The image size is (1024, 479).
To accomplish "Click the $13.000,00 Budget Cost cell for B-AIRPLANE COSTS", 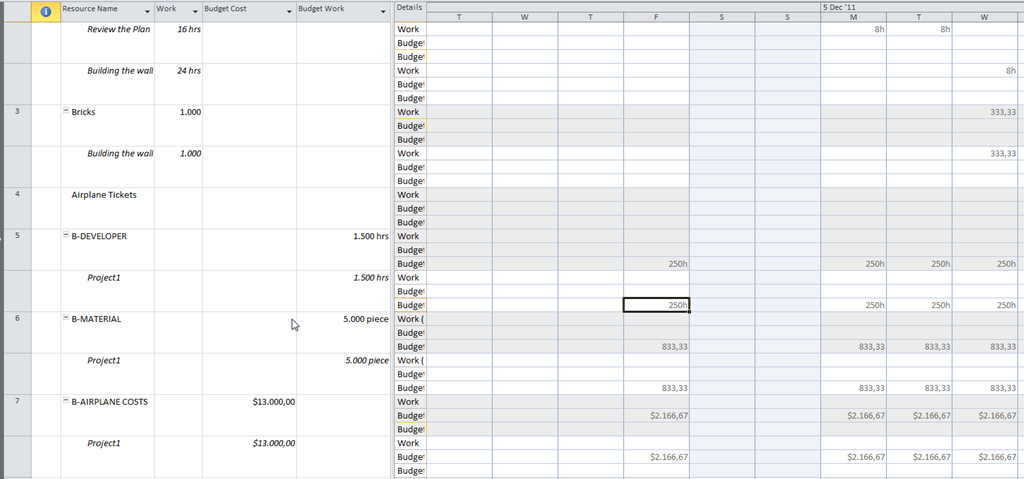I will click(x=273, y=402).
